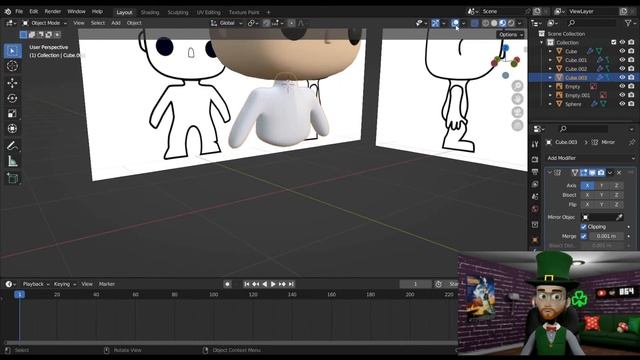Expand Cube.002 in outliner

550,69
